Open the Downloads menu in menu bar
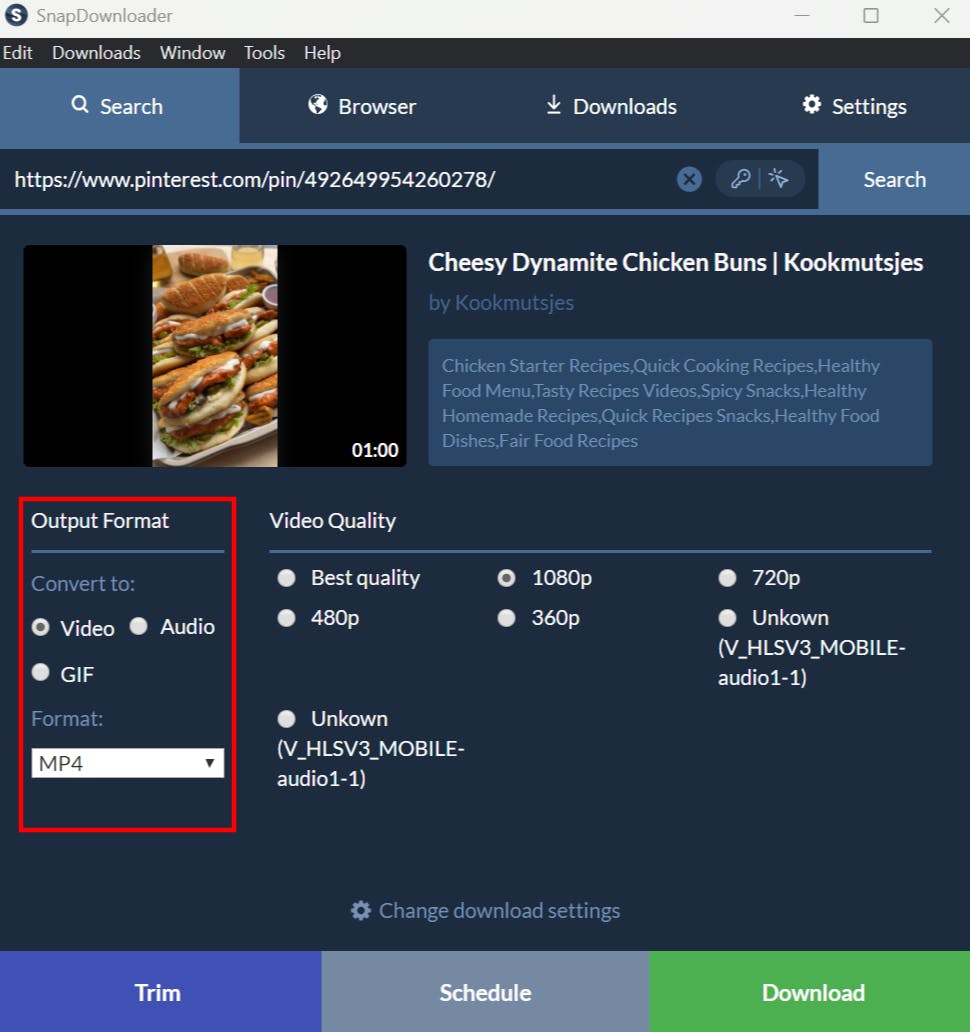The width and height of the screenshot is (970, 1032). [96, 53]
